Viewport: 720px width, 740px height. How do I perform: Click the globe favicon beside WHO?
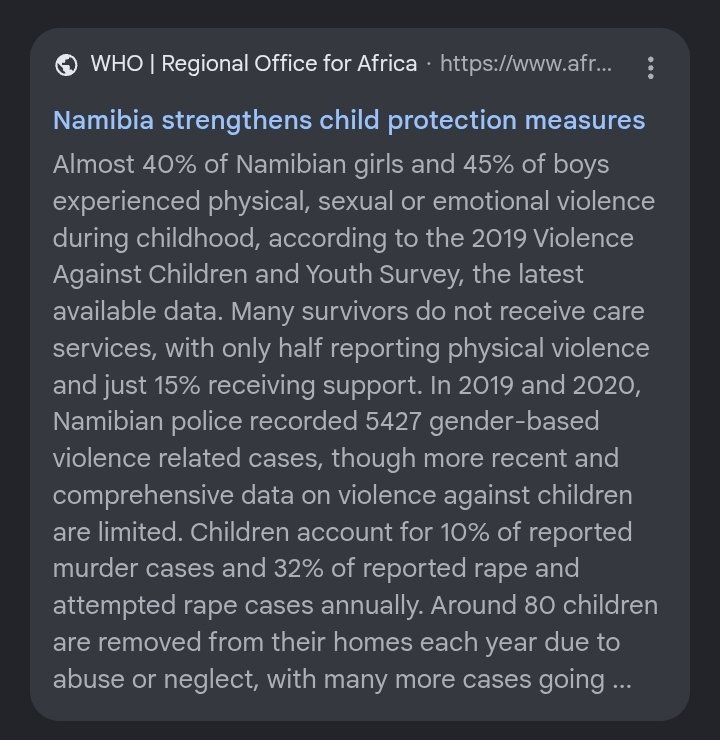[66, 65]
